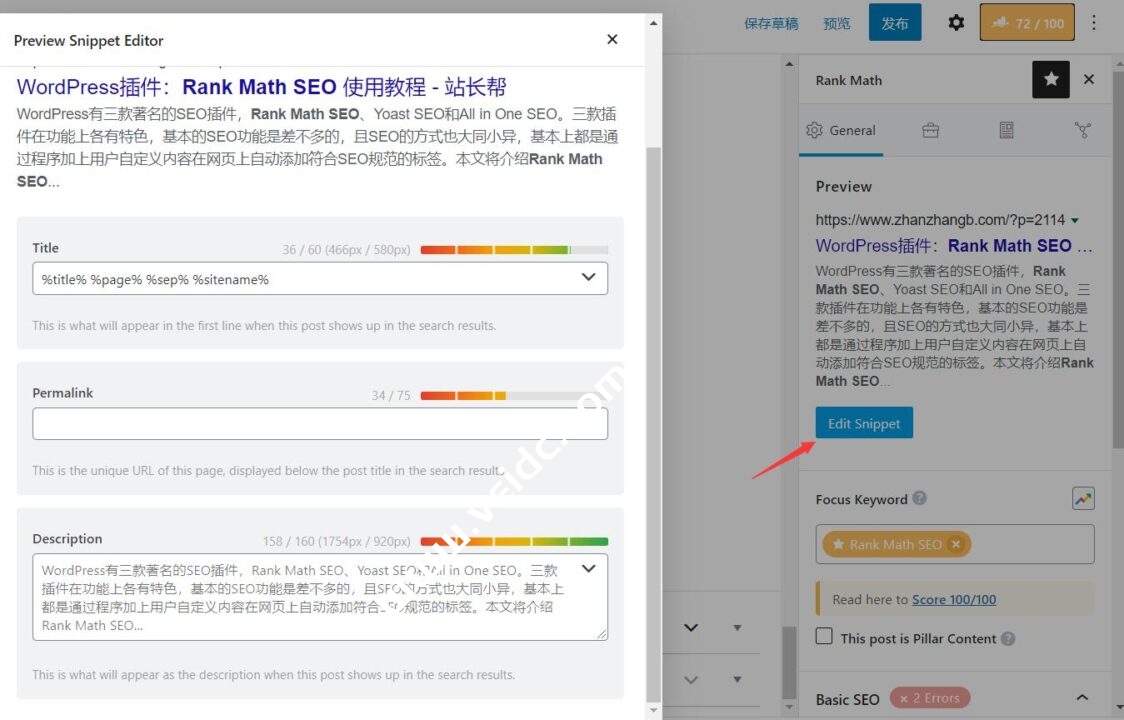
Task: Click the Rank Math 72 / 100 score button
Action: 1027,23
